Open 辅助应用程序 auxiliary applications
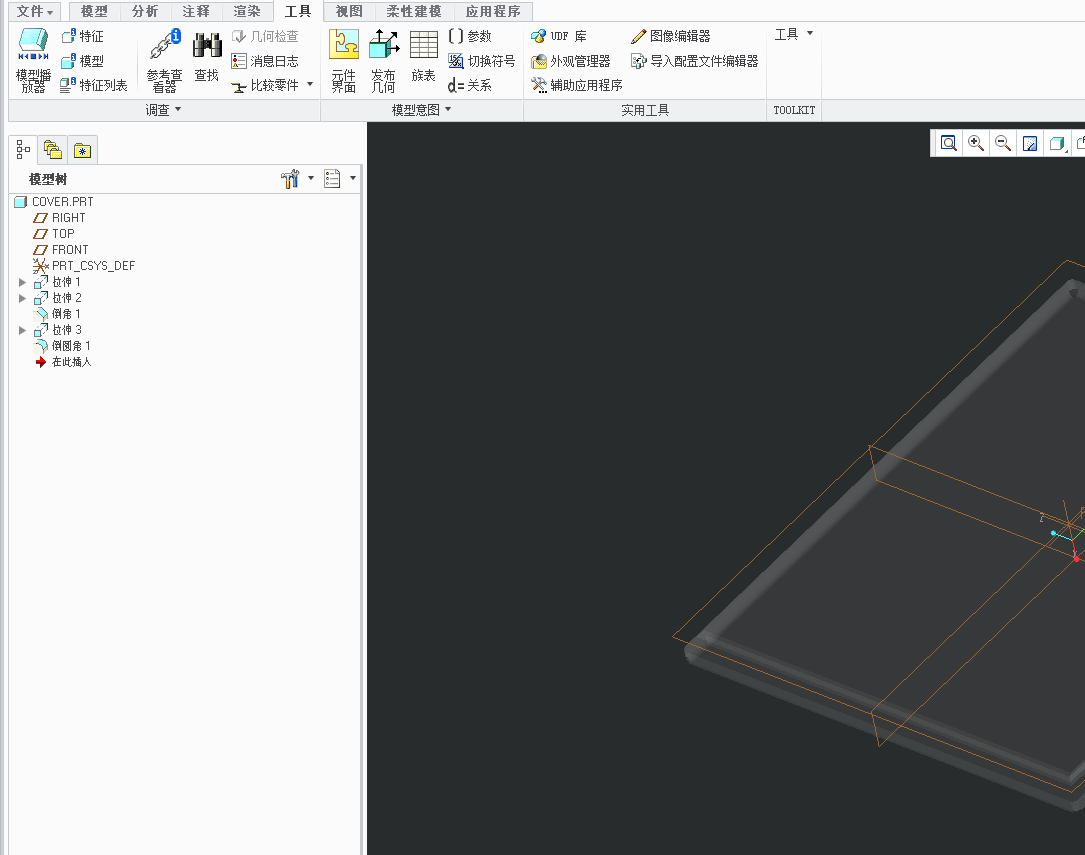The height and width of the screenshot is (855, 1085). (577, 85)
